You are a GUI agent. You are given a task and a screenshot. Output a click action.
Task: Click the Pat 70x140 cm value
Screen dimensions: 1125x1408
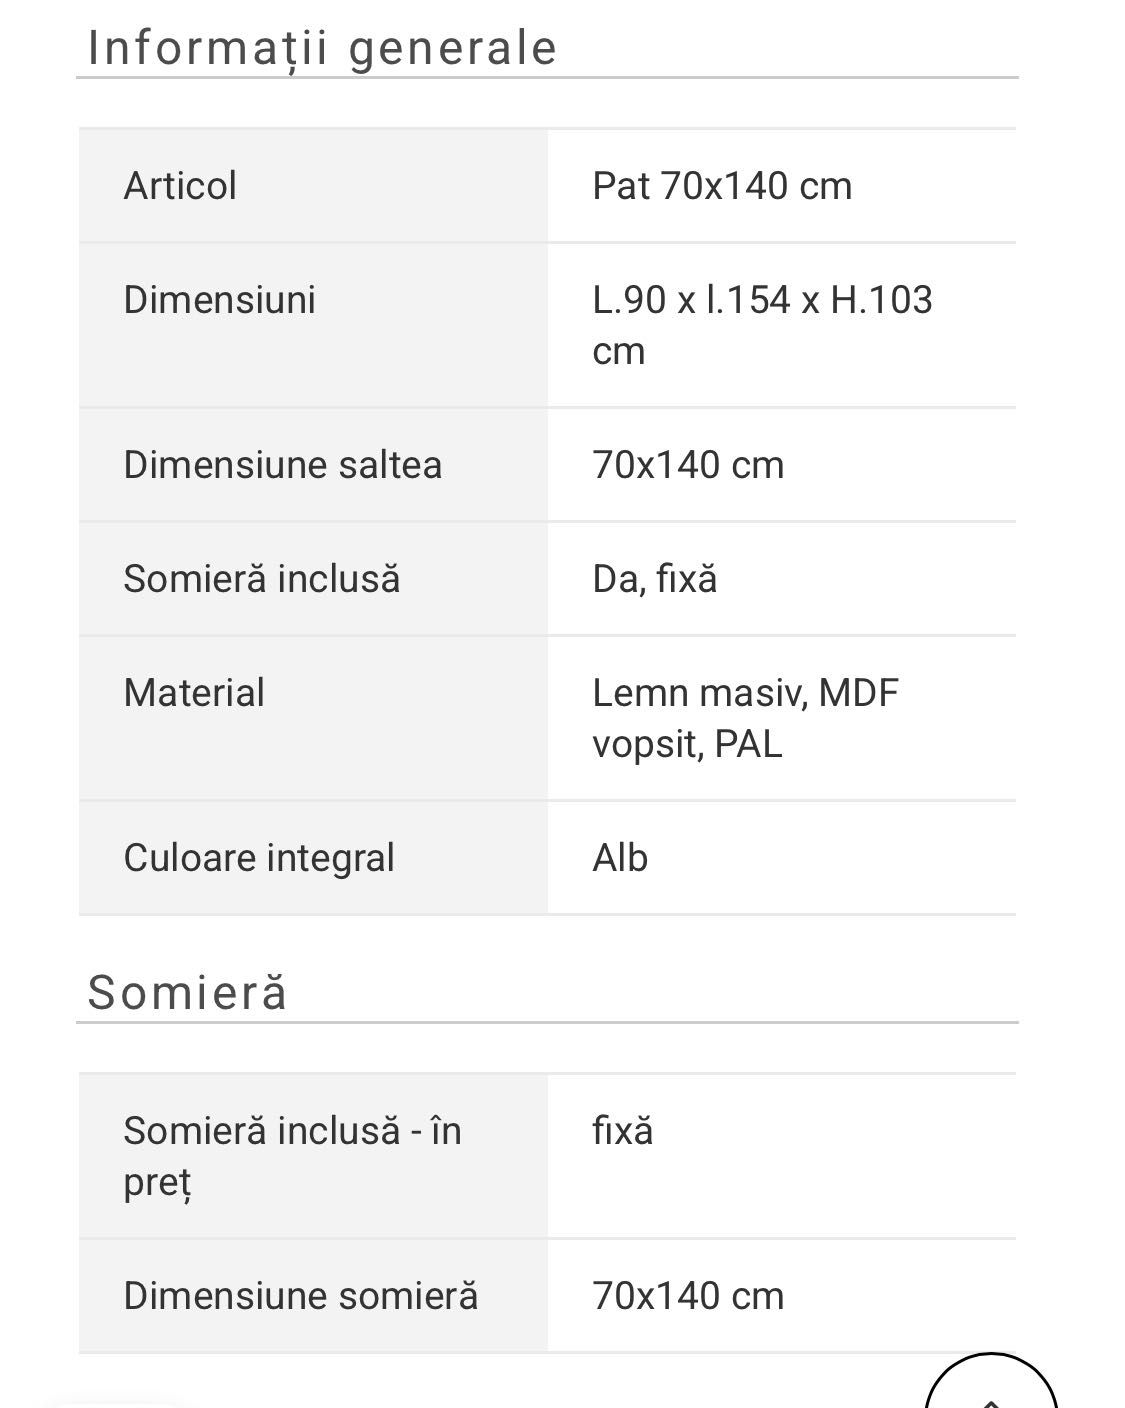722,186
